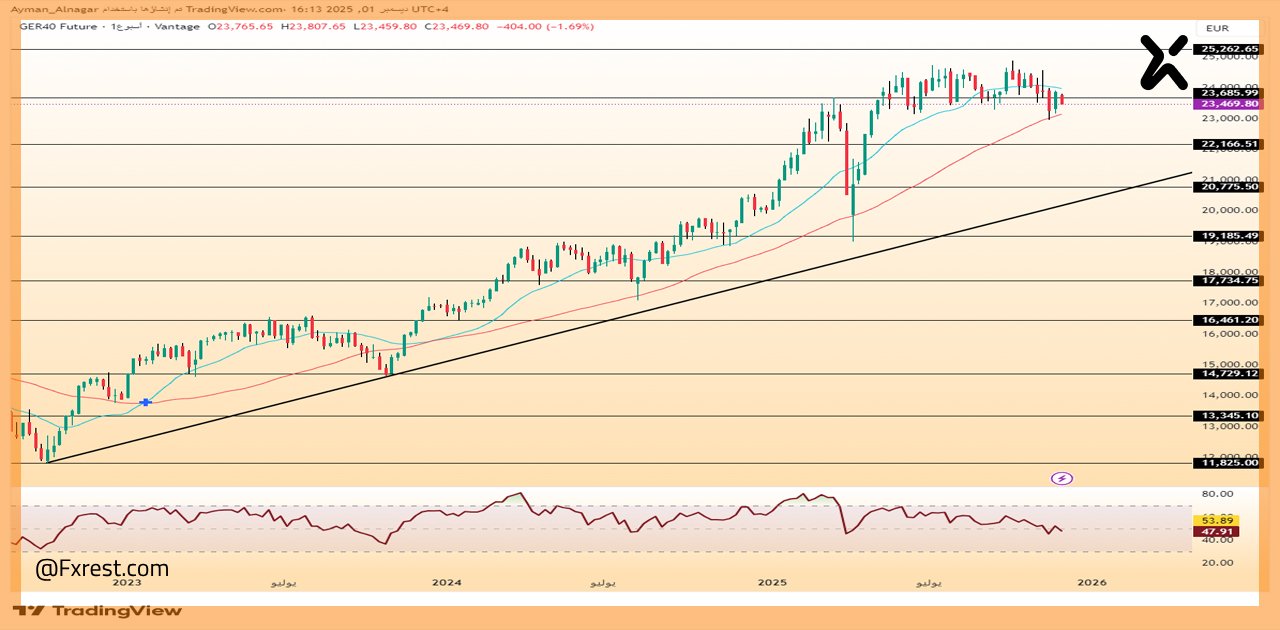Screen dimensions: 1280x630
Task: Click the yellow highlighted RSI value 53.89
Action: click(x=1216, y=520)
